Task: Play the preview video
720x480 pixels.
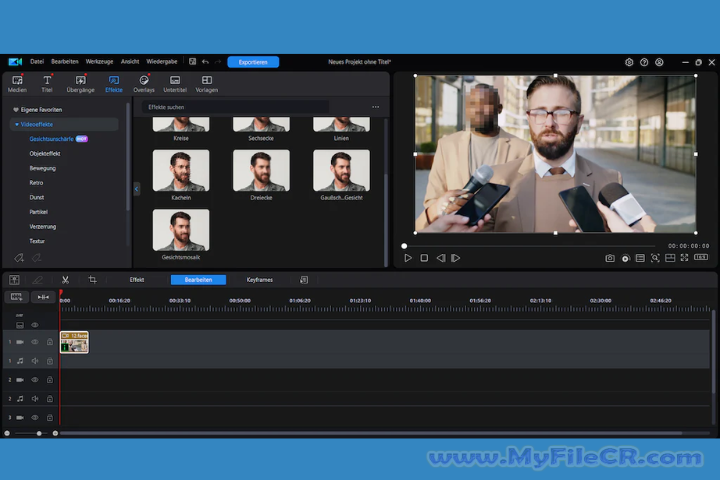Action: coord(408,258)
